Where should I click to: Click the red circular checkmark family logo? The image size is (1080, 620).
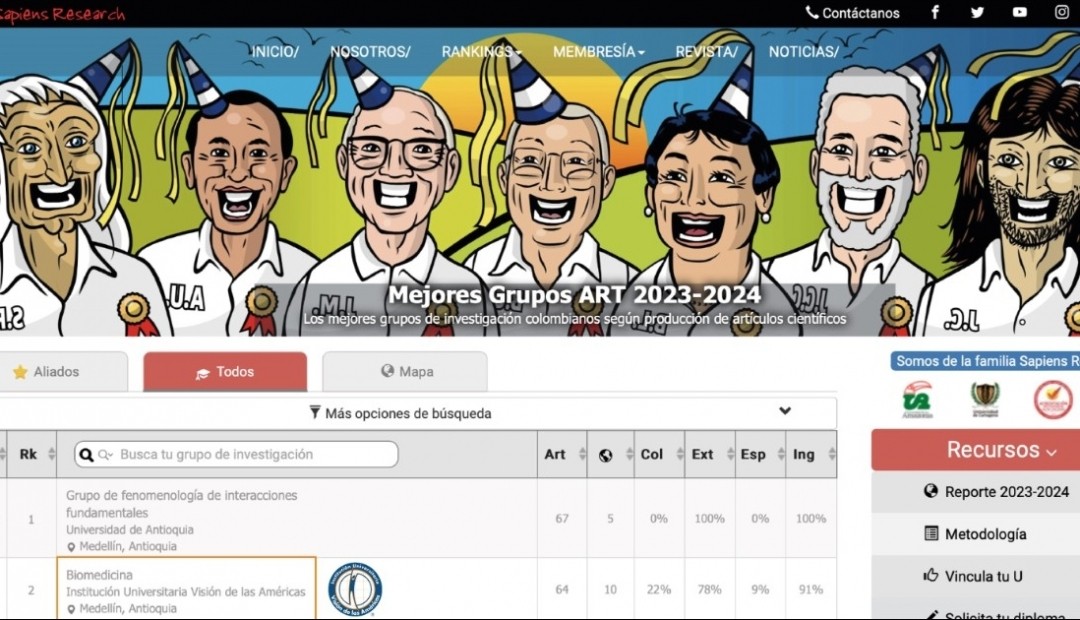pos(1053,400)
